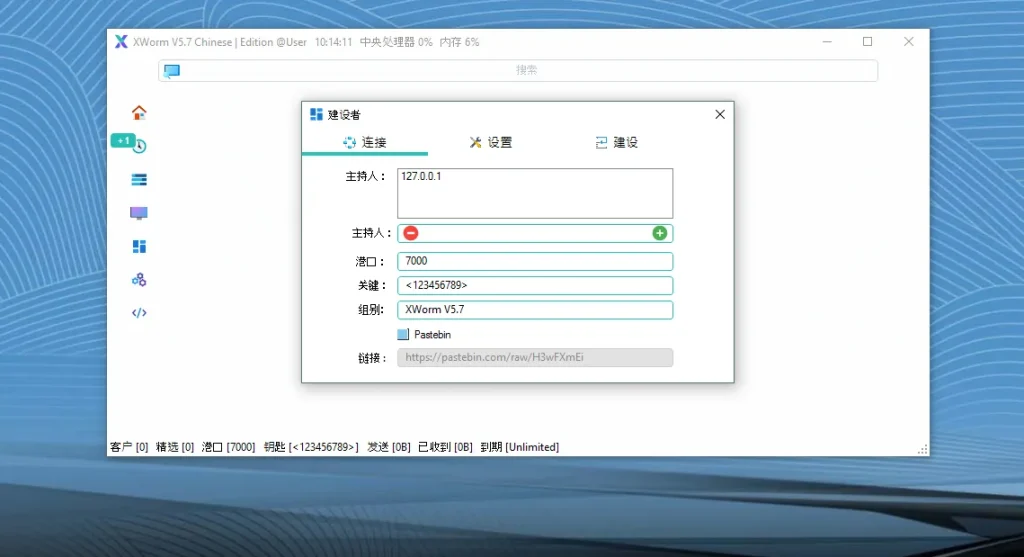Go to the 建设 tab
The image size is (1024, 557).
pos(616,143)
